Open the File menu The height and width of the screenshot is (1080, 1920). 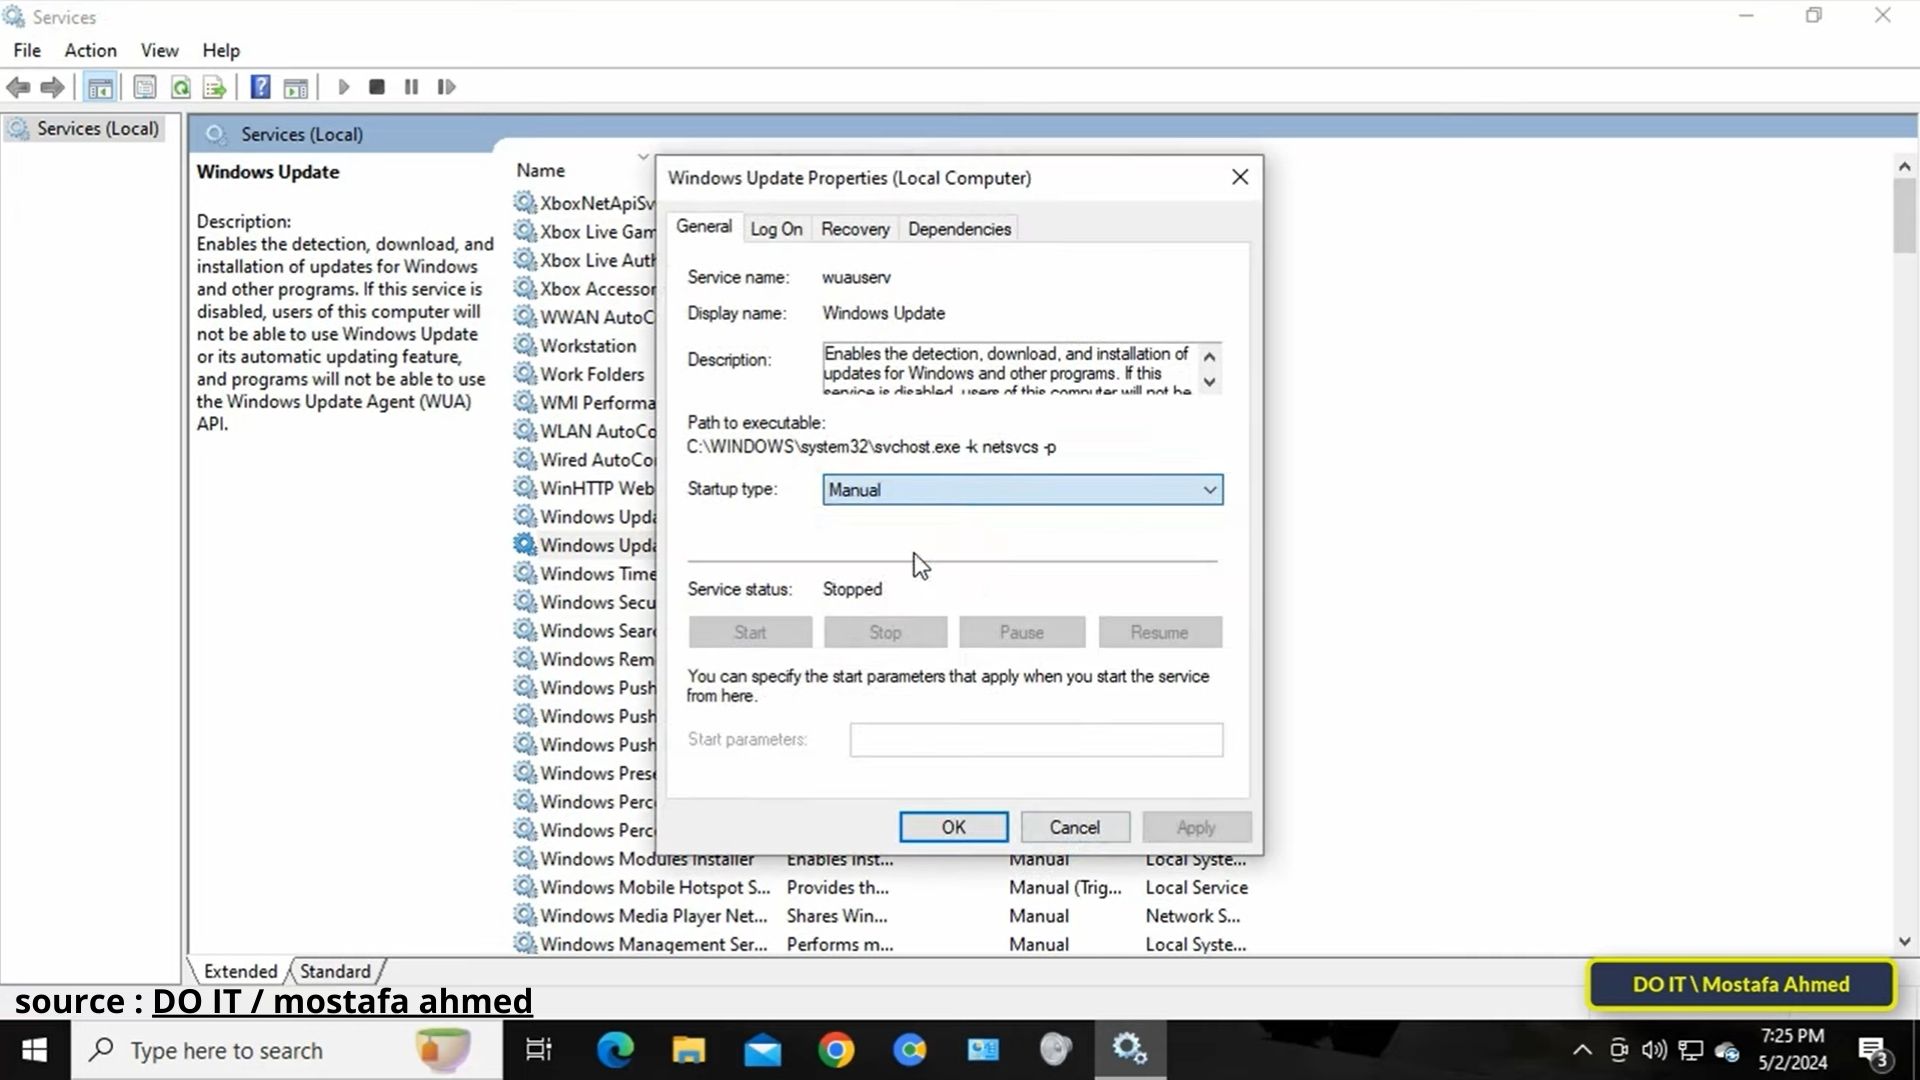[x=27, y=50]
